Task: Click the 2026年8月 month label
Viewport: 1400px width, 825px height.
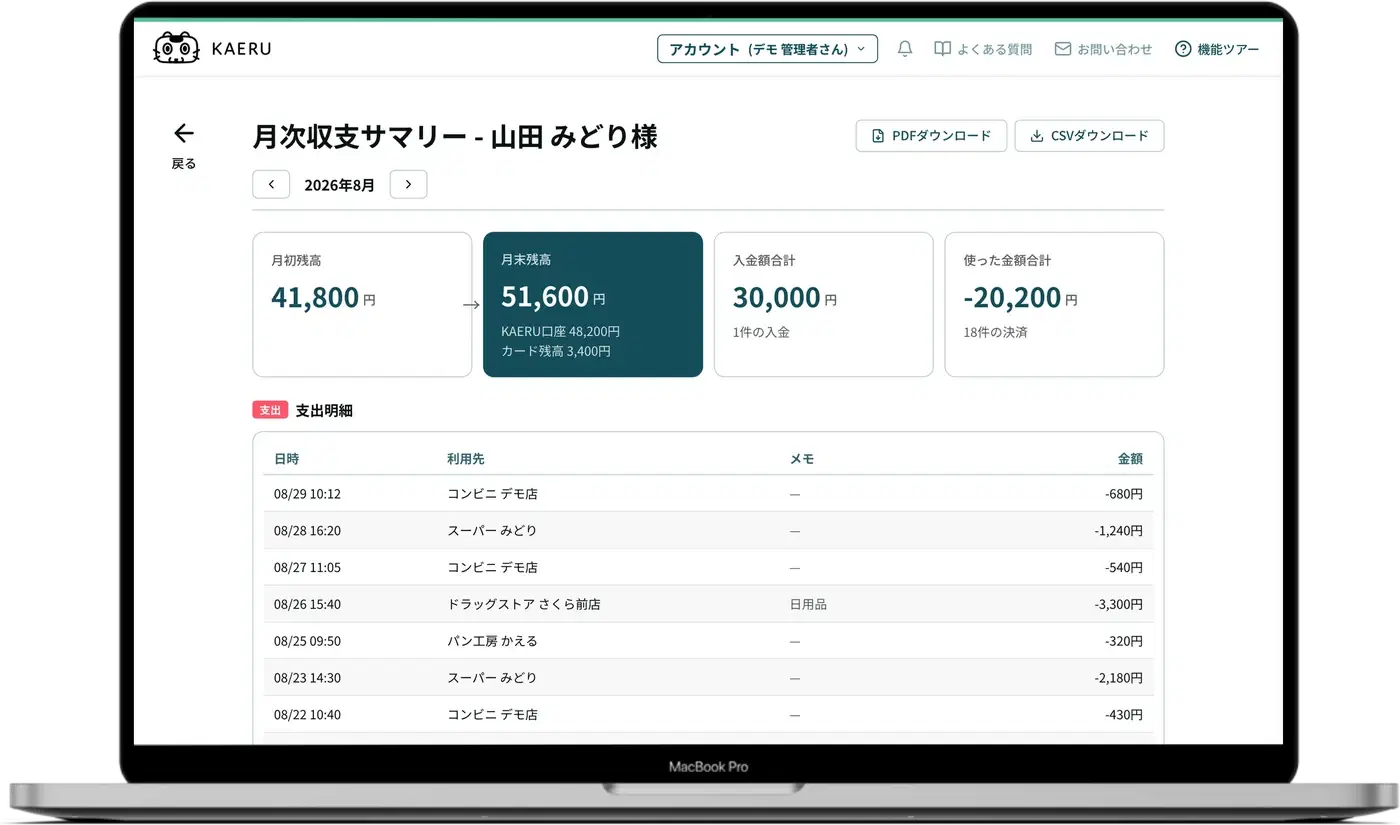Action: (340, 185)
